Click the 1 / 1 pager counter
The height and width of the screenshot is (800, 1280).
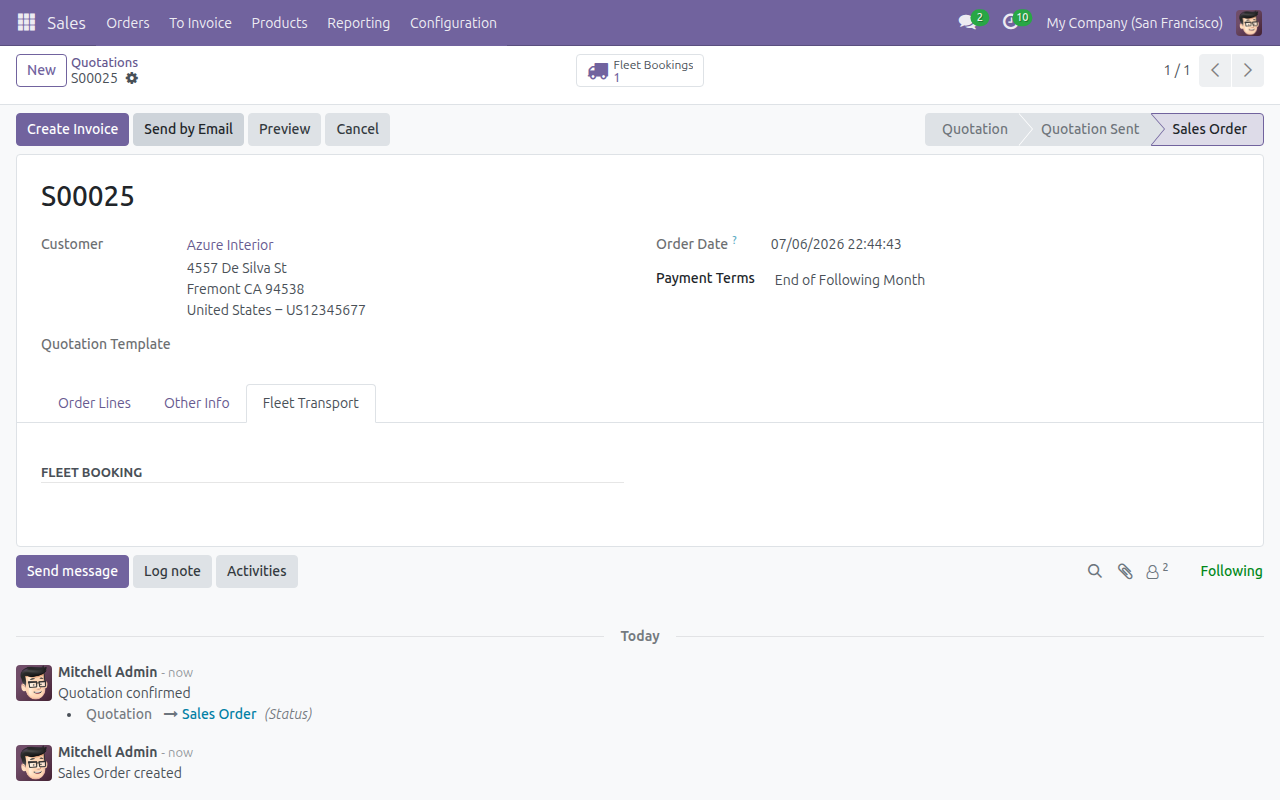[x=1177, y=70]
